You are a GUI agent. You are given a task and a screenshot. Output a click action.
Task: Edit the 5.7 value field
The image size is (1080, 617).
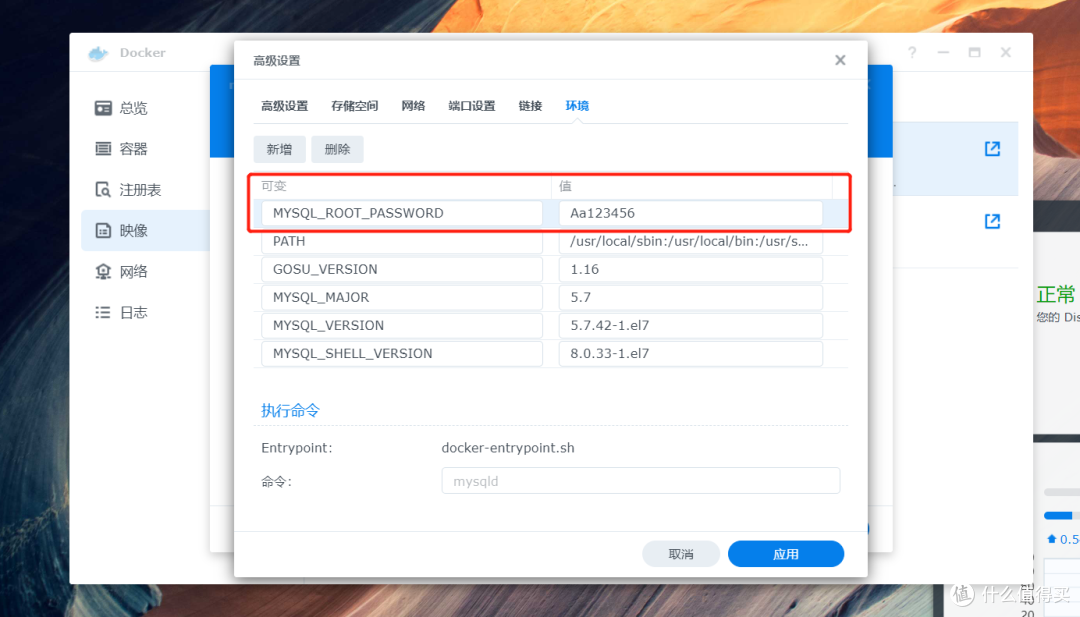(691, 297)
